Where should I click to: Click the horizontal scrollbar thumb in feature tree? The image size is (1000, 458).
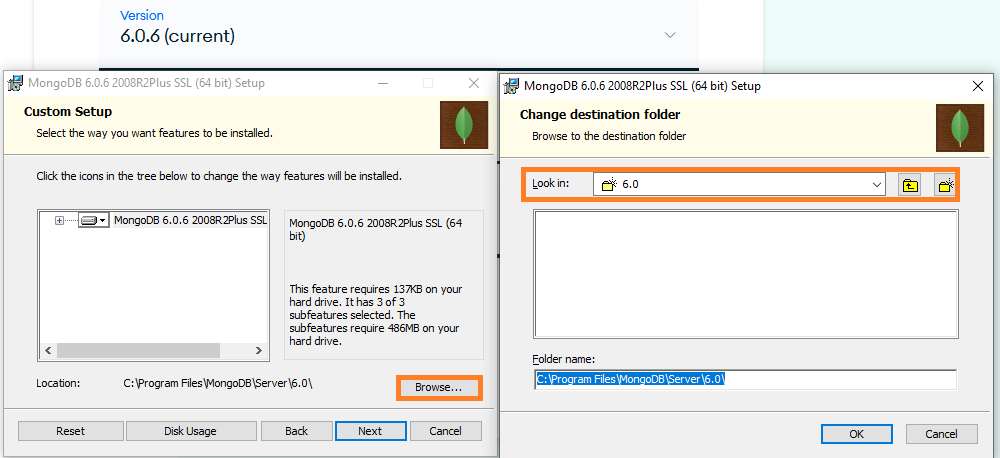tap(138, 350)
